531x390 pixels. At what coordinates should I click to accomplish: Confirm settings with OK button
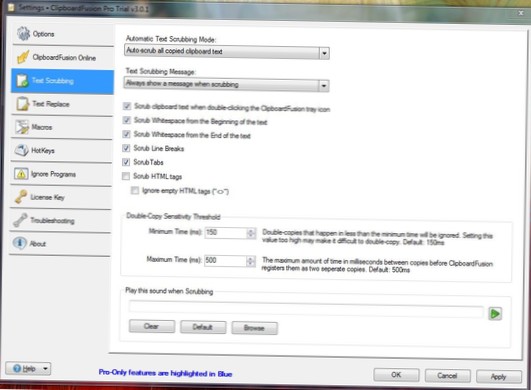pos(396,375)
